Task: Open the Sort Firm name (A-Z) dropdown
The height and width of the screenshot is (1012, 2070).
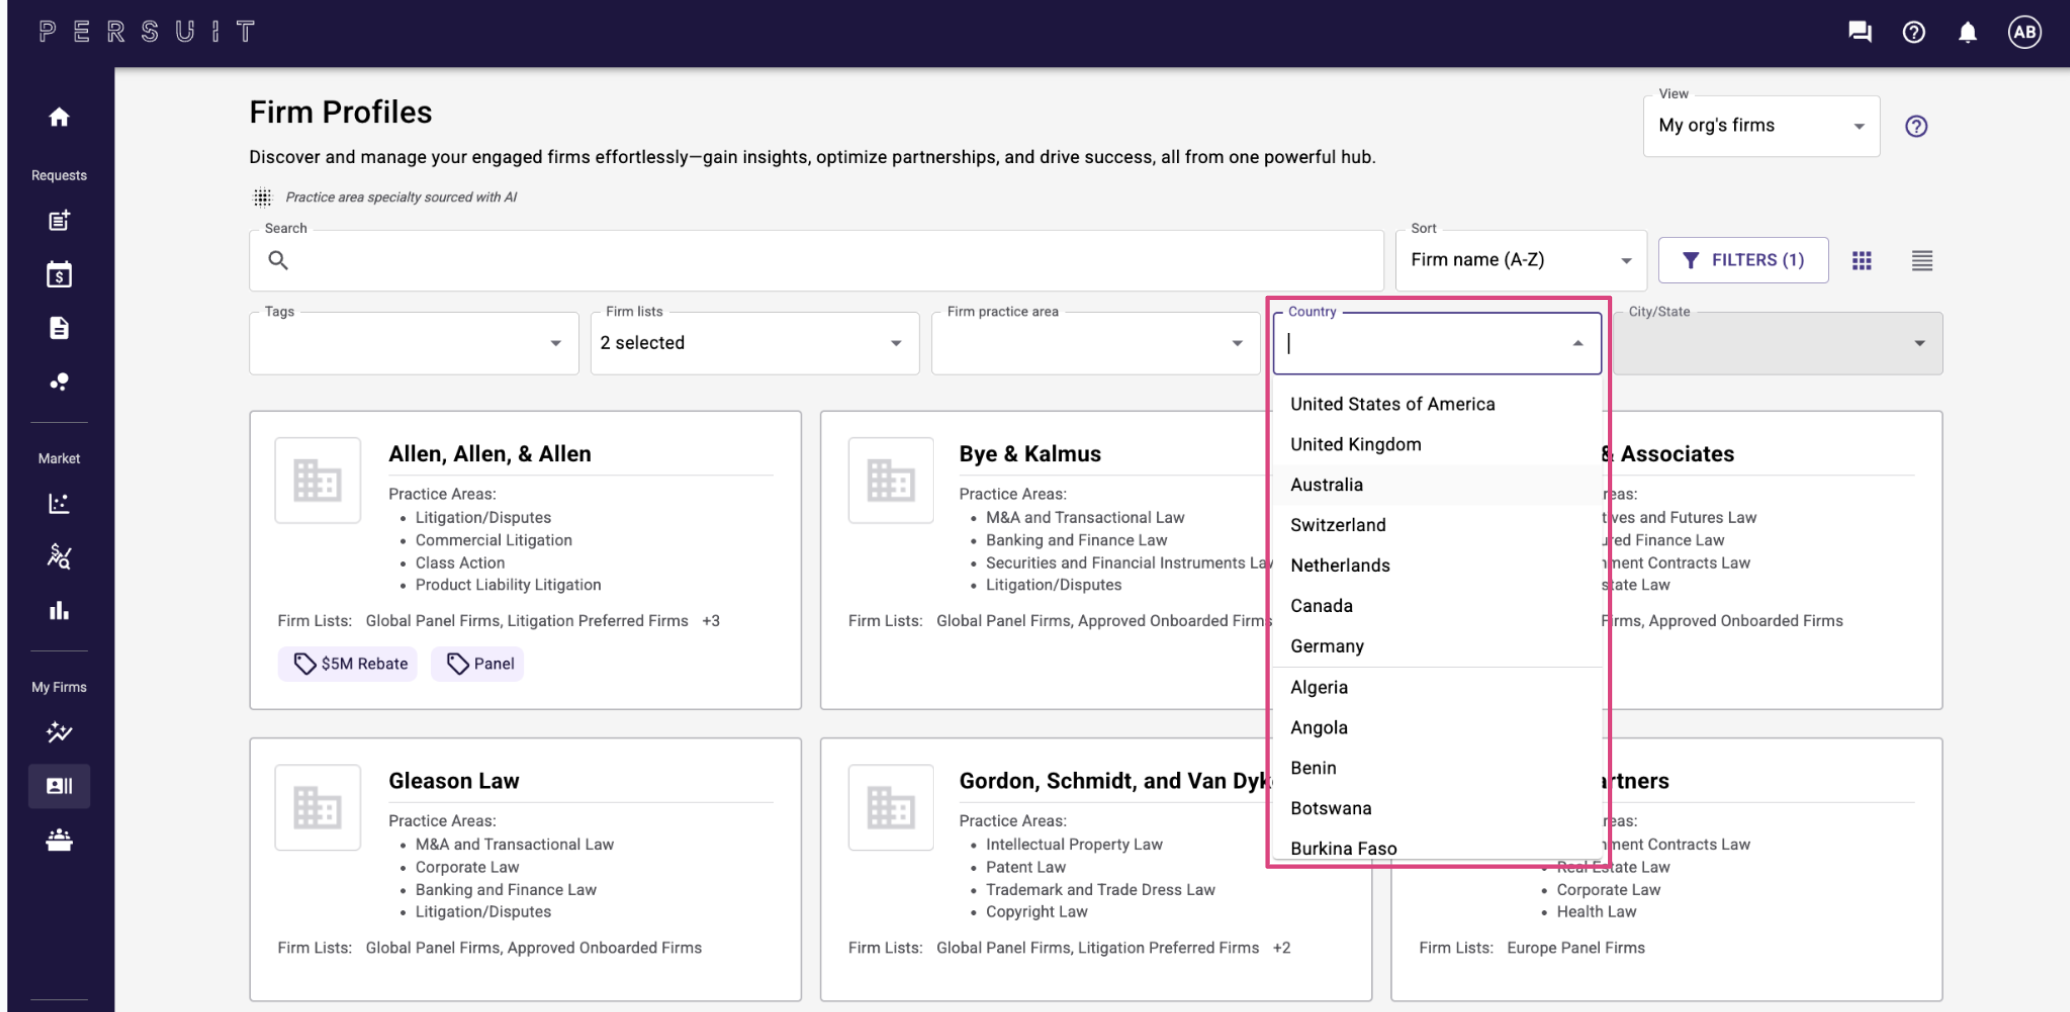Action: click(1520, 261)
